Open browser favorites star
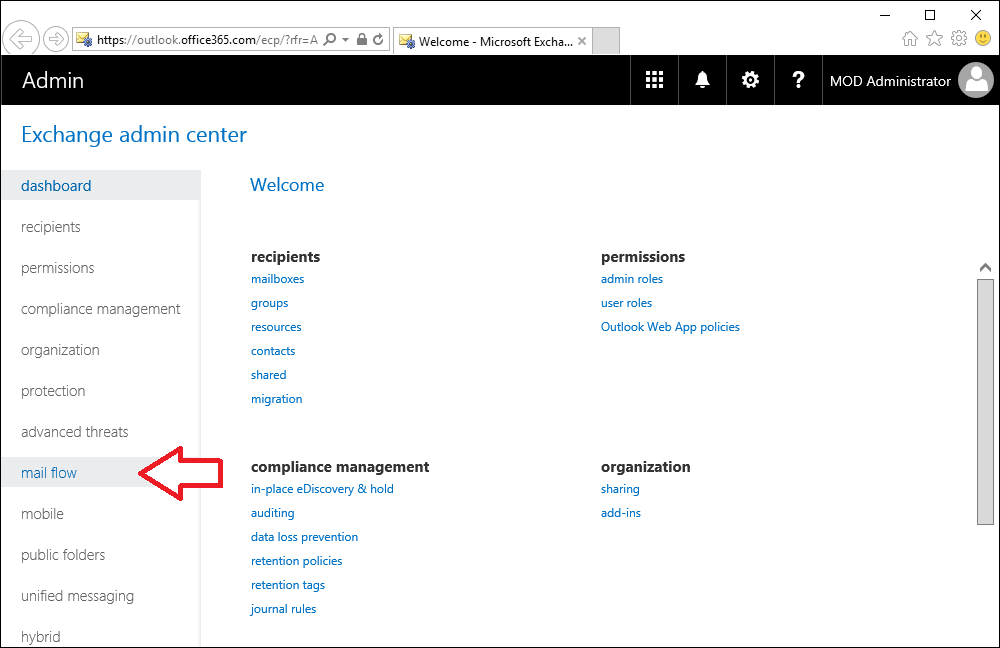The height and width of the screenshot is (648, 1000). coord(934,39)
